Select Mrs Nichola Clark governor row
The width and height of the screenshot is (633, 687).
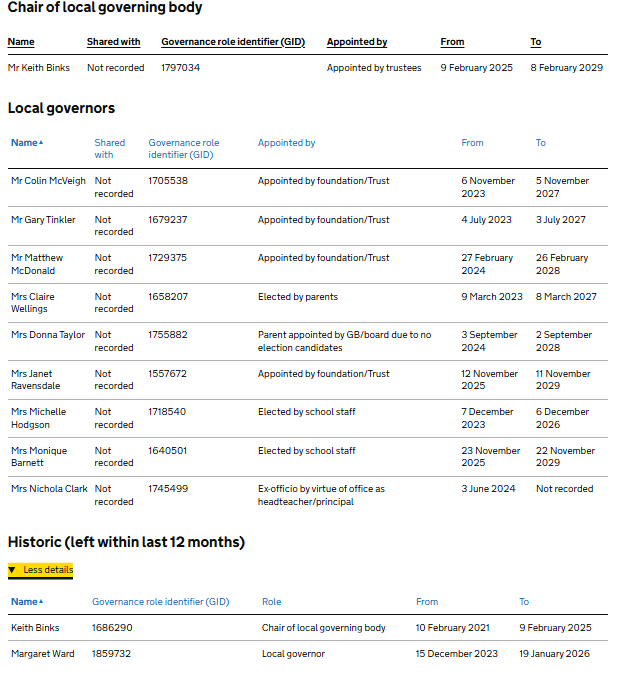click(49, 489)
